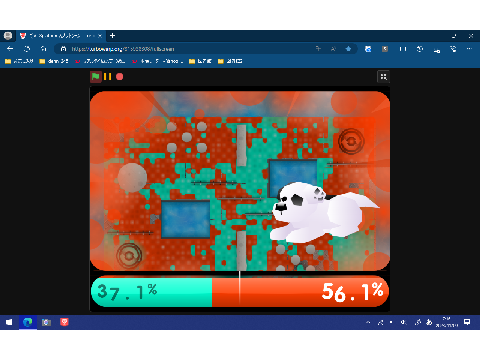The image size is (480, 360).
Task: Open the camera app from the taskbar
Action: (x=46, y=322)
